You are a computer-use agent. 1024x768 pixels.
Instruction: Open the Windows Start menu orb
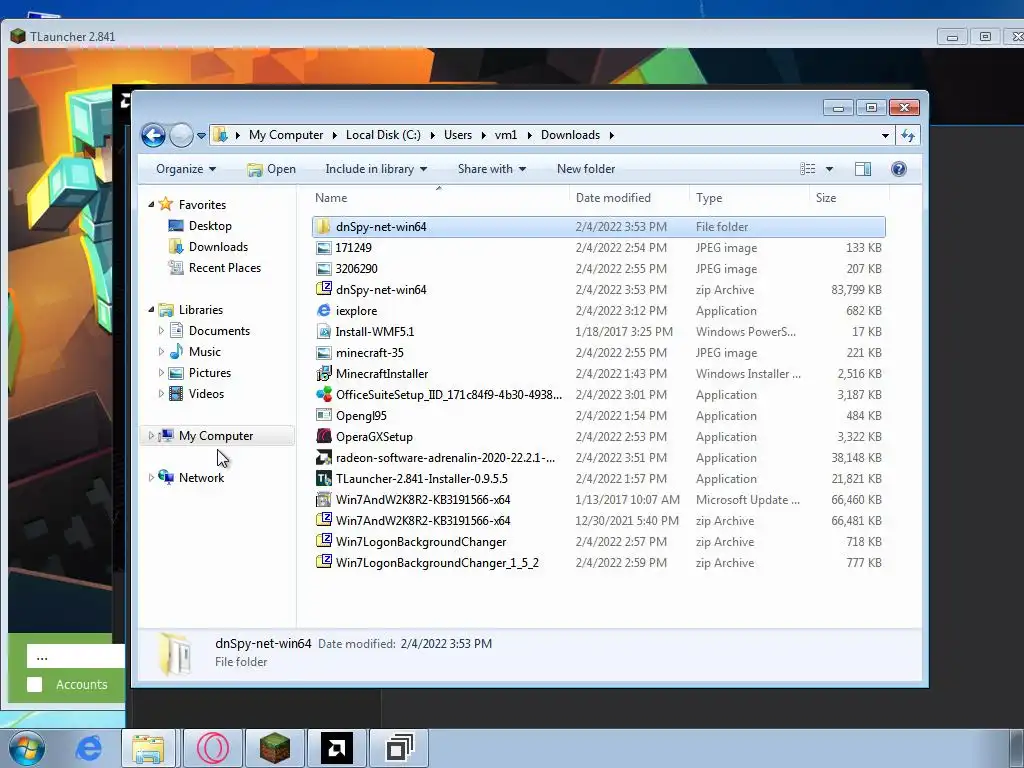click(x=26, y=748)
